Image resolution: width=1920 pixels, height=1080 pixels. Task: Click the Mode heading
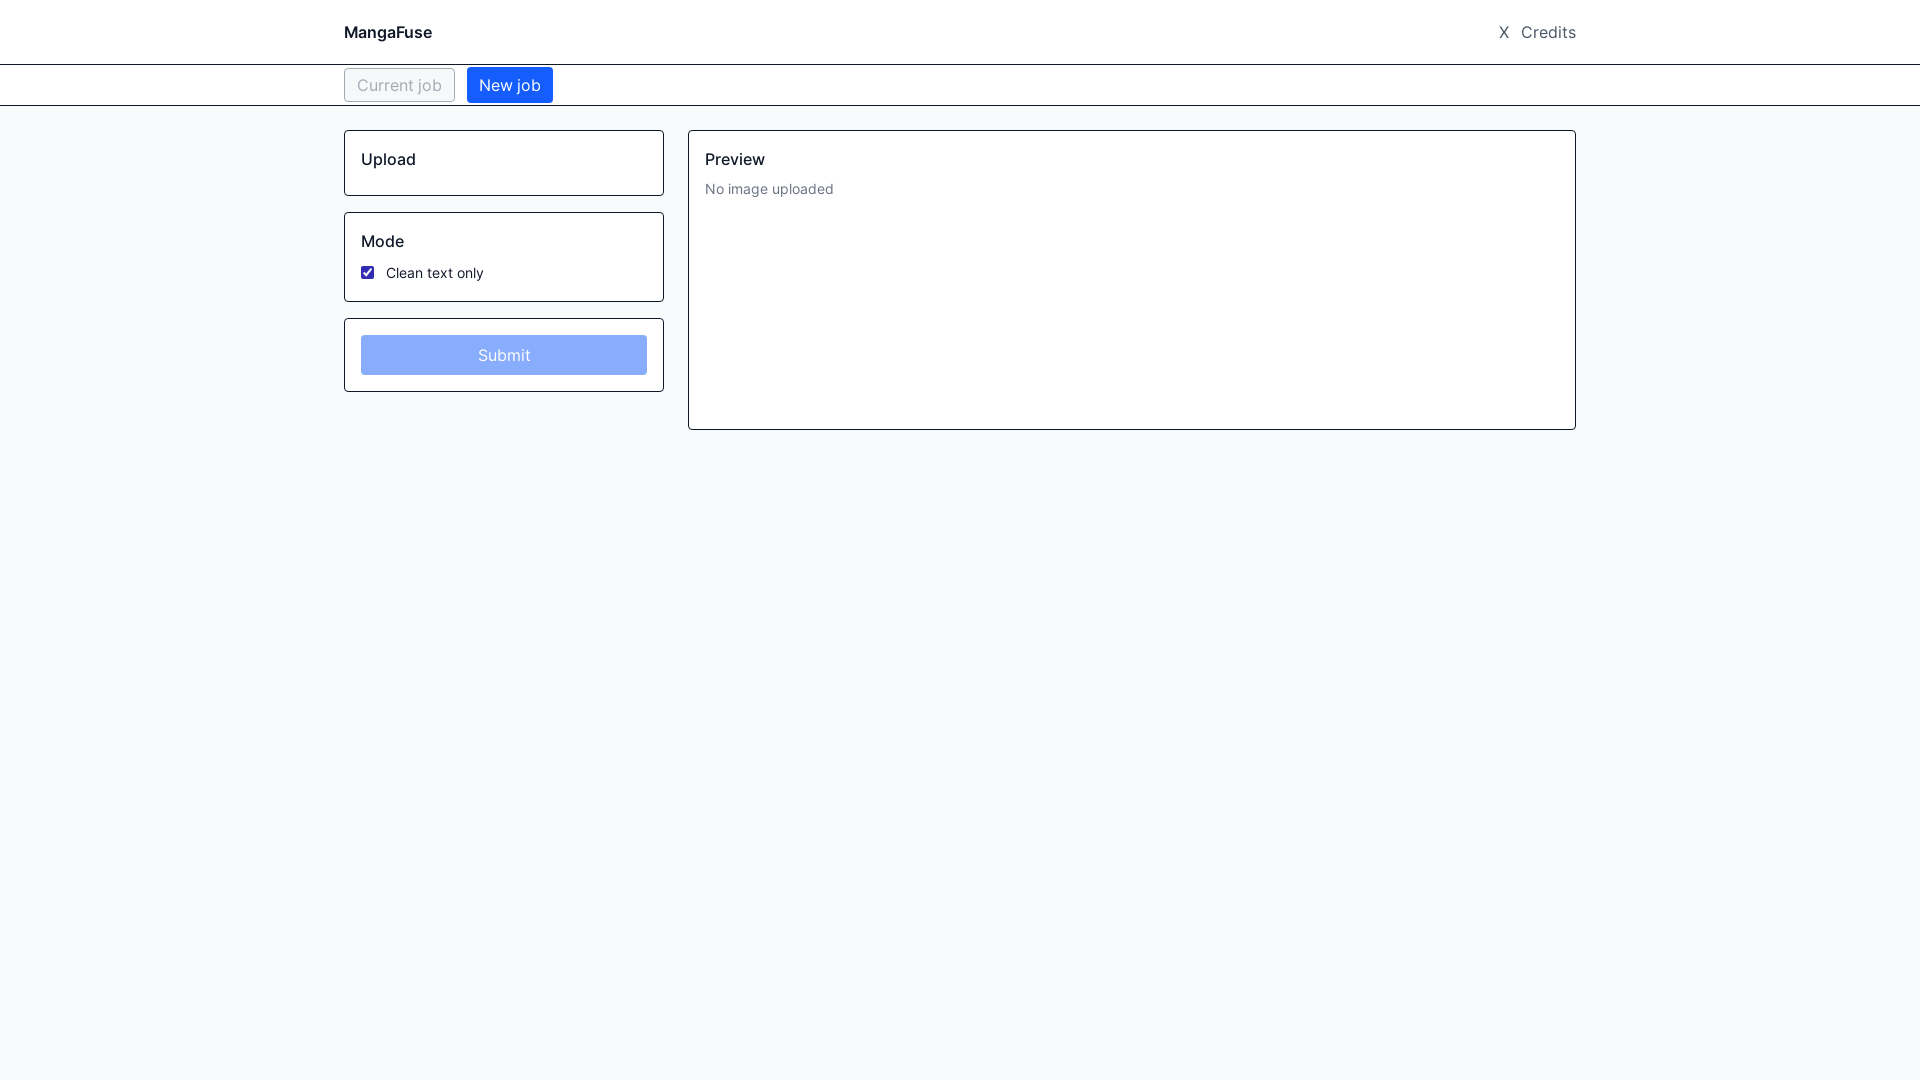click(382, 241)
